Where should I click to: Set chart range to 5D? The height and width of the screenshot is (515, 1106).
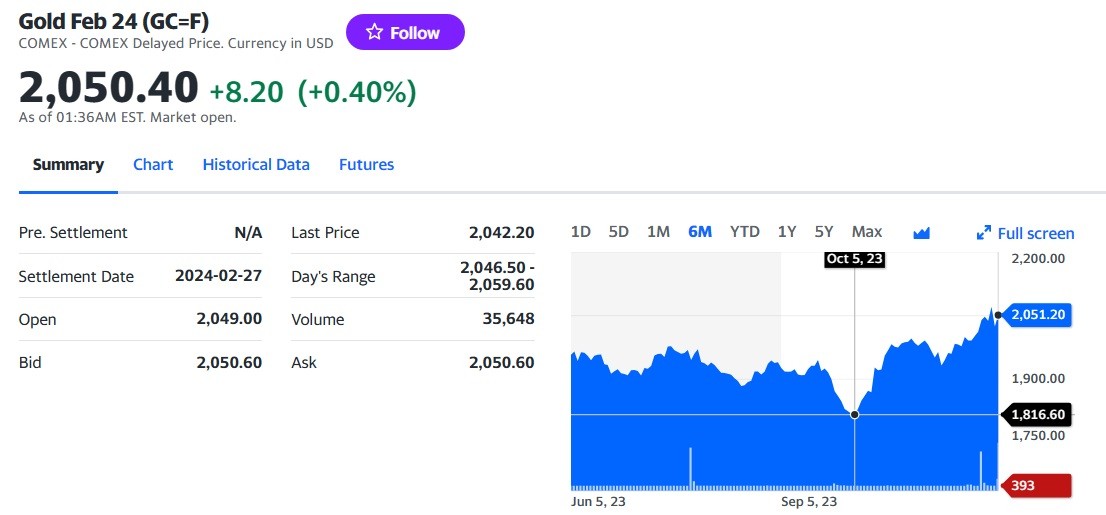619,232
